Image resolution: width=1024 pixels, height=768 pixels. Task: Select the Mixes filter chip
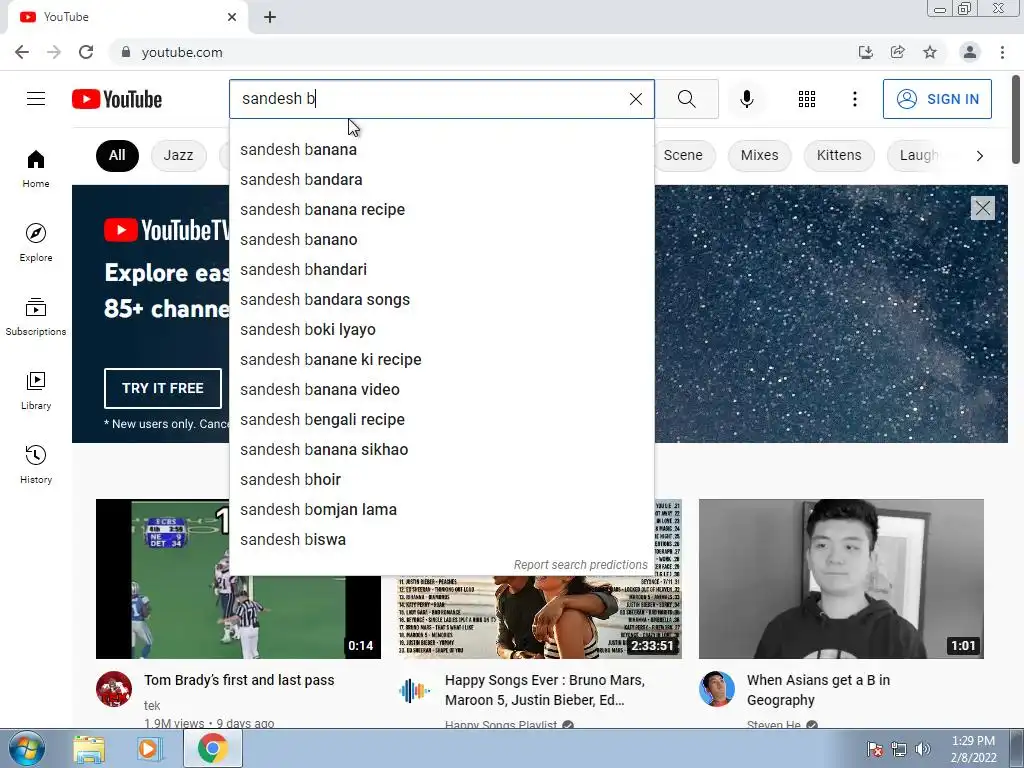[760, 155]
